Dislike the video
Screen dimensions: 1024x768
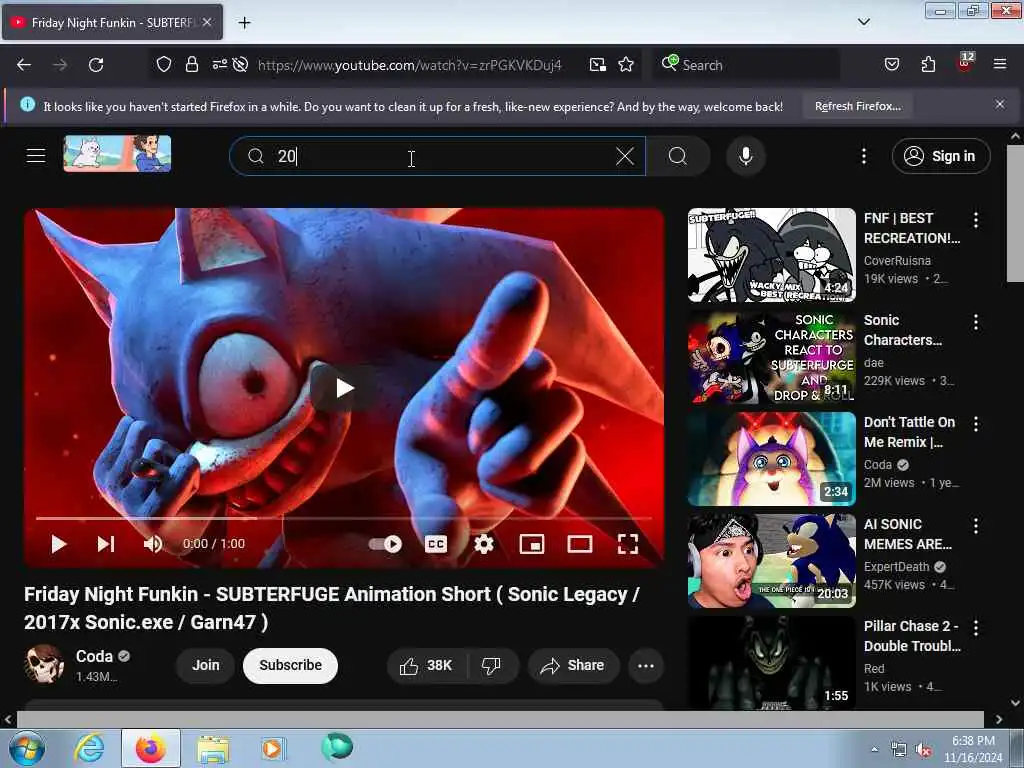point(492,665)
